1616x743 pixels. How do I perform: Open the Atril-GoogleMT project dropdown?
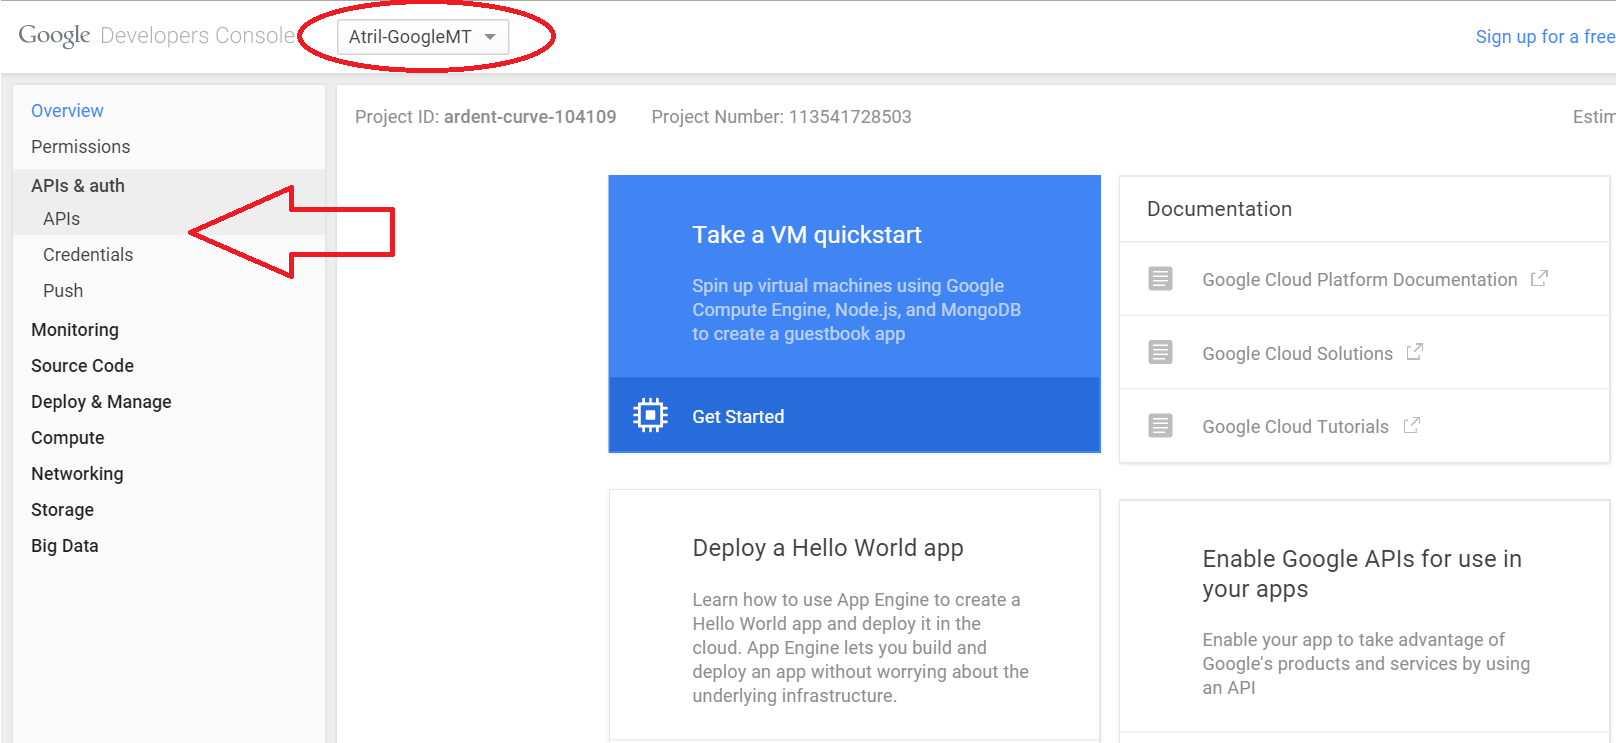click(x=423, y=37)
